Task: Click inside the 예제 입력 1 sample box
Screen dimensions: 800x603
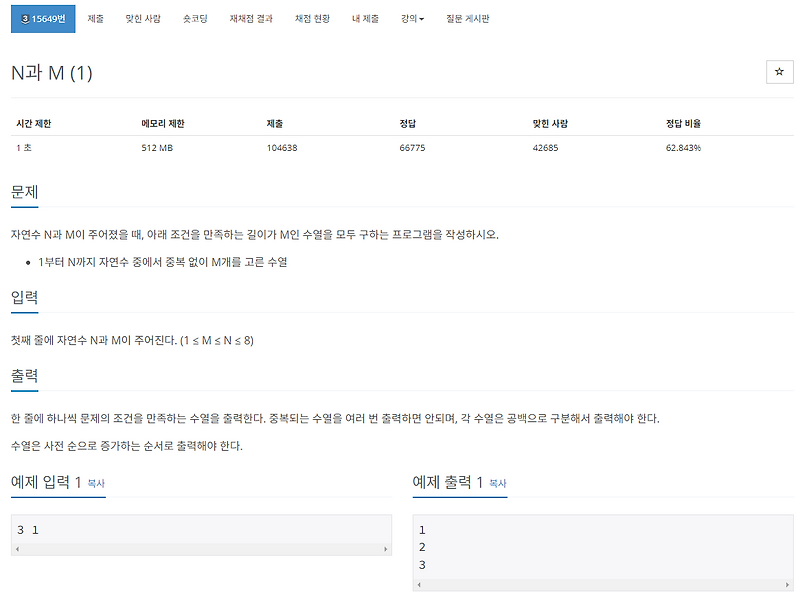Action: pyautogui.click(x=195, y=529)
